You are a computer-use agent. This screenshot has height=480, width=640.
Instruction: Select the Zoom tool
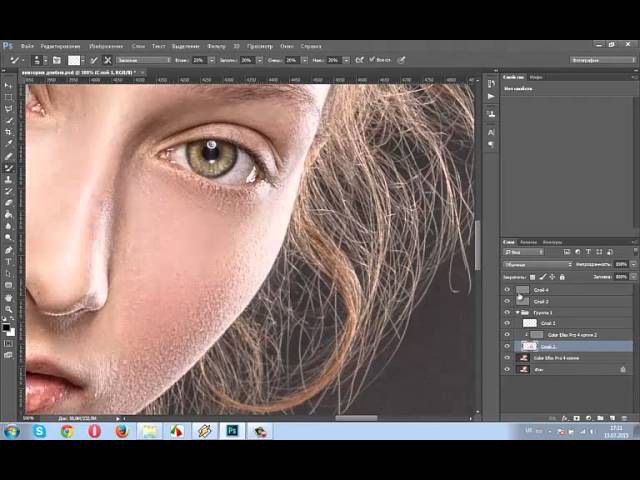(x=9, y=309)
